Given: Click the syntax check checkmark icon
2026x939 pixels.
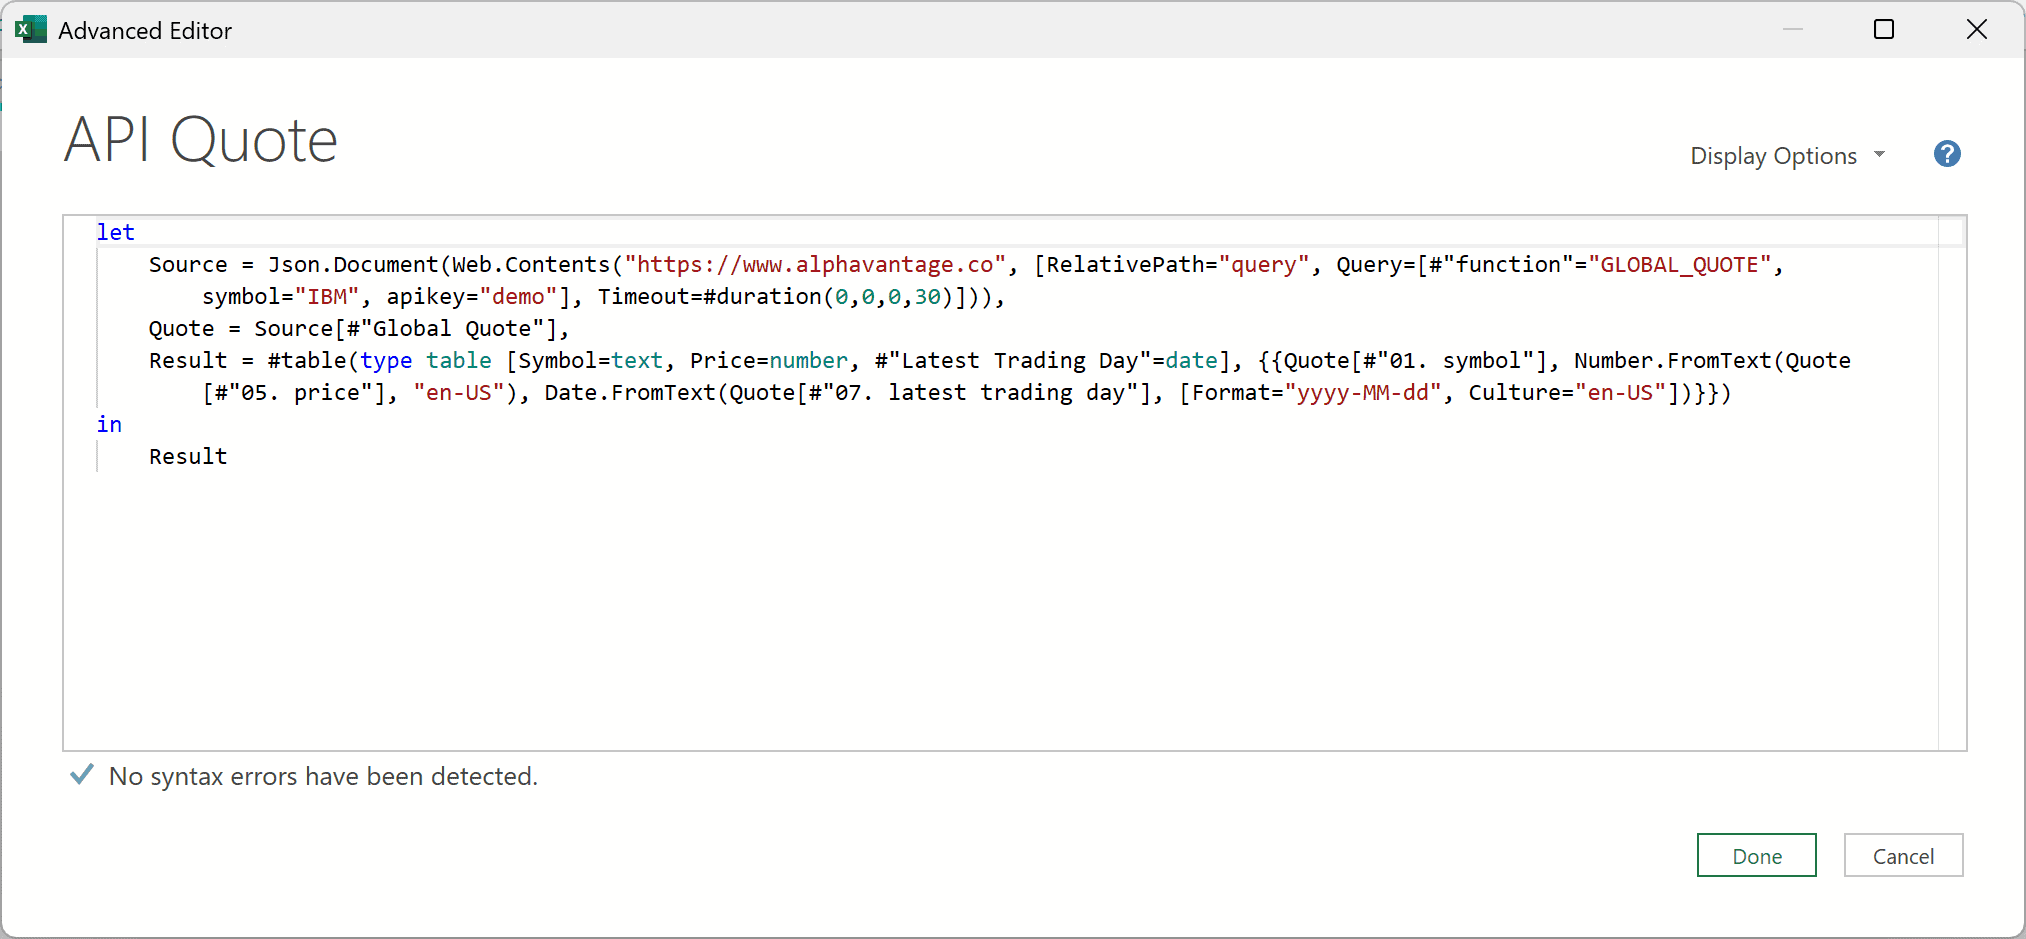Looking at the screenshot, I should pos(82,775).
